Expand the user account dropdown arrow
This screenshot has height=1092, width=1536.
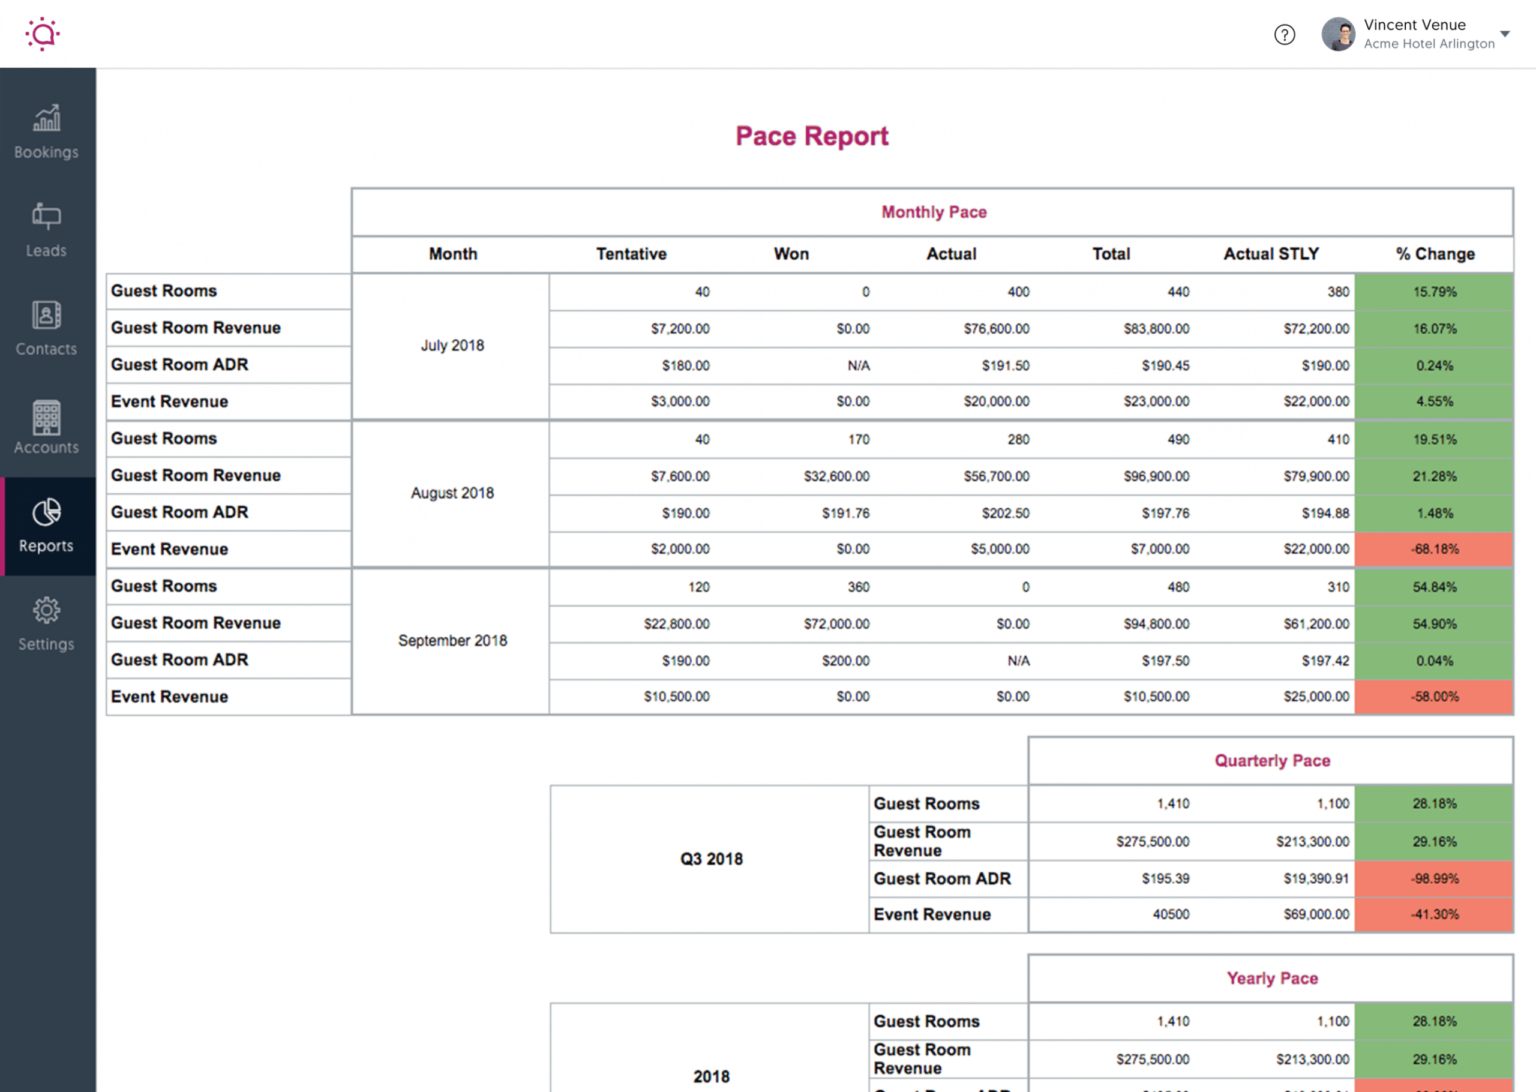coord(1504,35)
